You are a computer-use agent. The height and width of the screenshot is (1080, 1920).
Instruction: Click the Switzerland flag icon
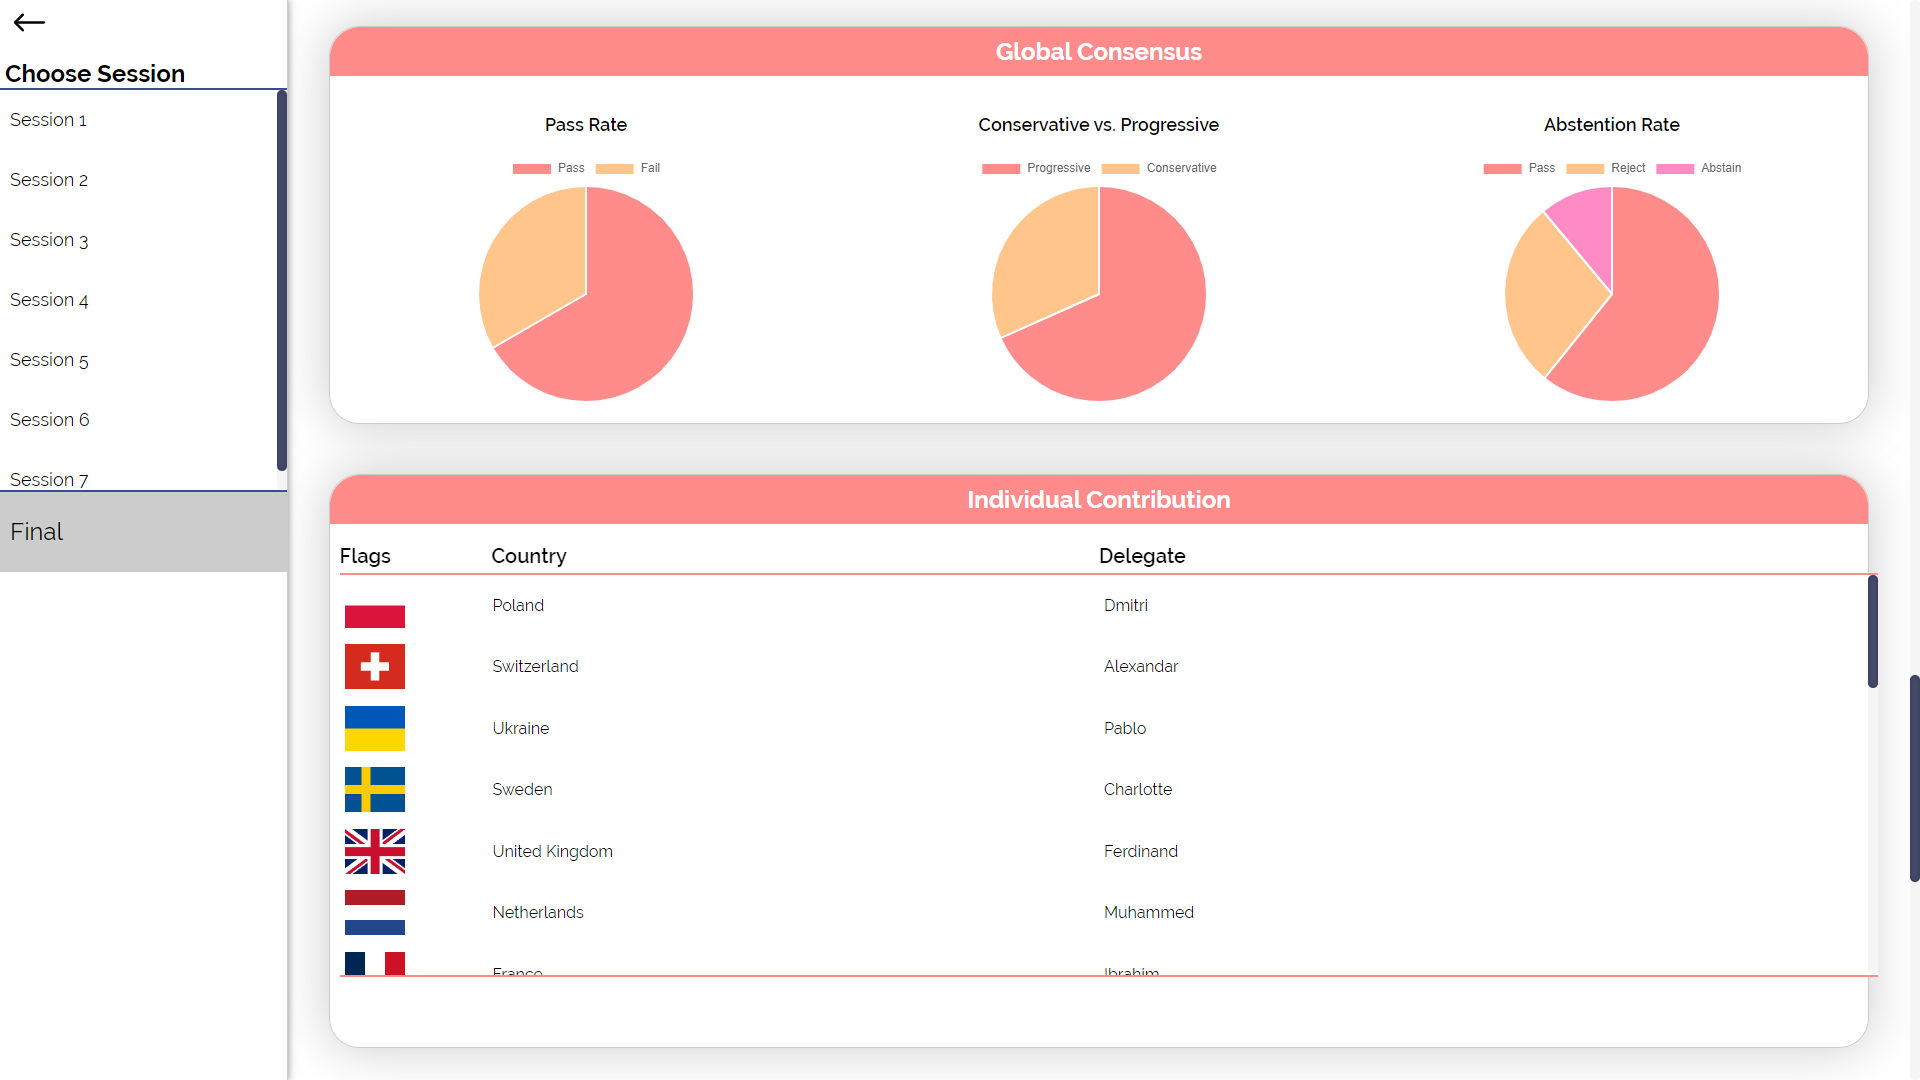coord(374,666)
